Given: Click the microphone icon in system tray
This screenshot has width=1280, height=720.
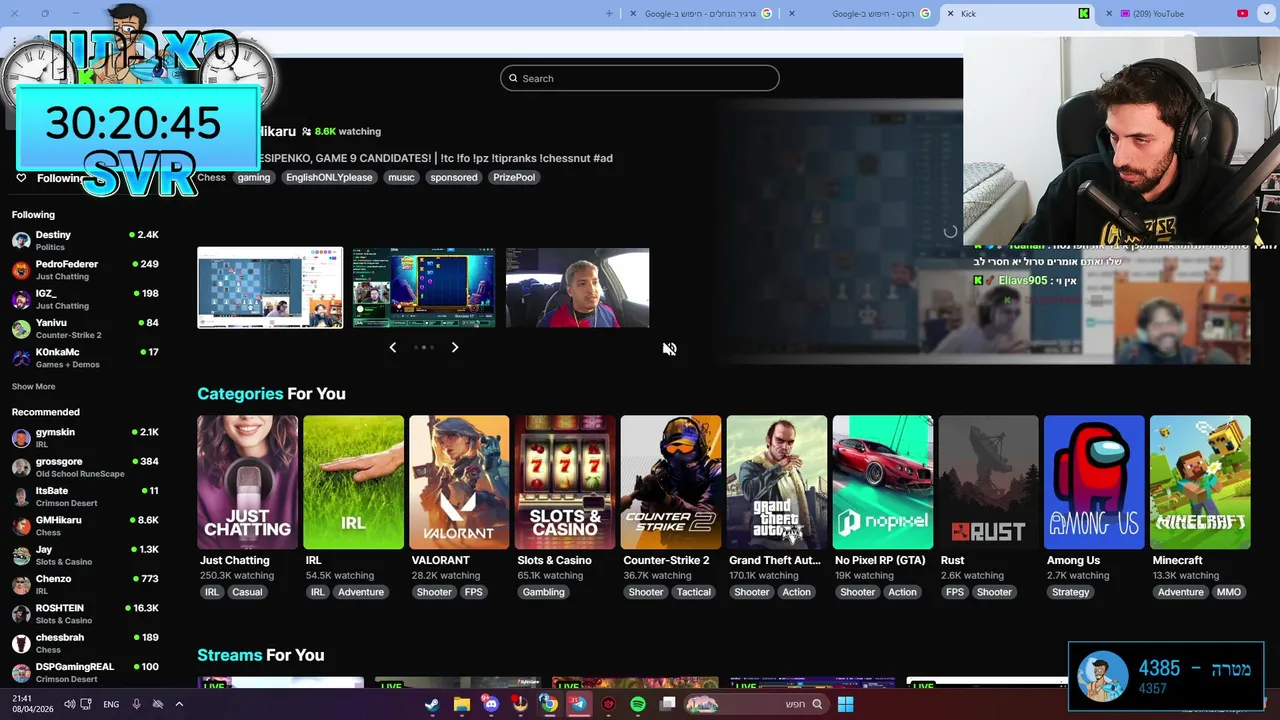Looking at the screenshot, I should click(x=136, y=704).
